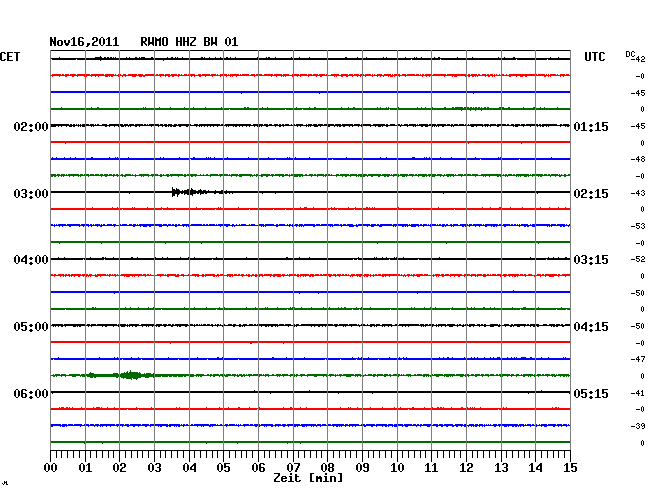Select the 06:00 CET time label
Screen dimensions: 650x494
31,393
